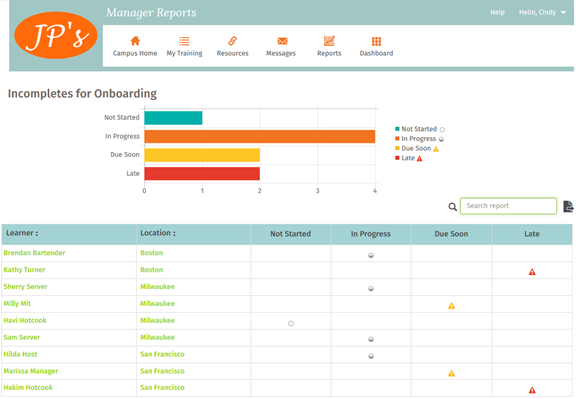
Task: Click Havi Hotcook's Not Started circle
Action: (291, 323)
